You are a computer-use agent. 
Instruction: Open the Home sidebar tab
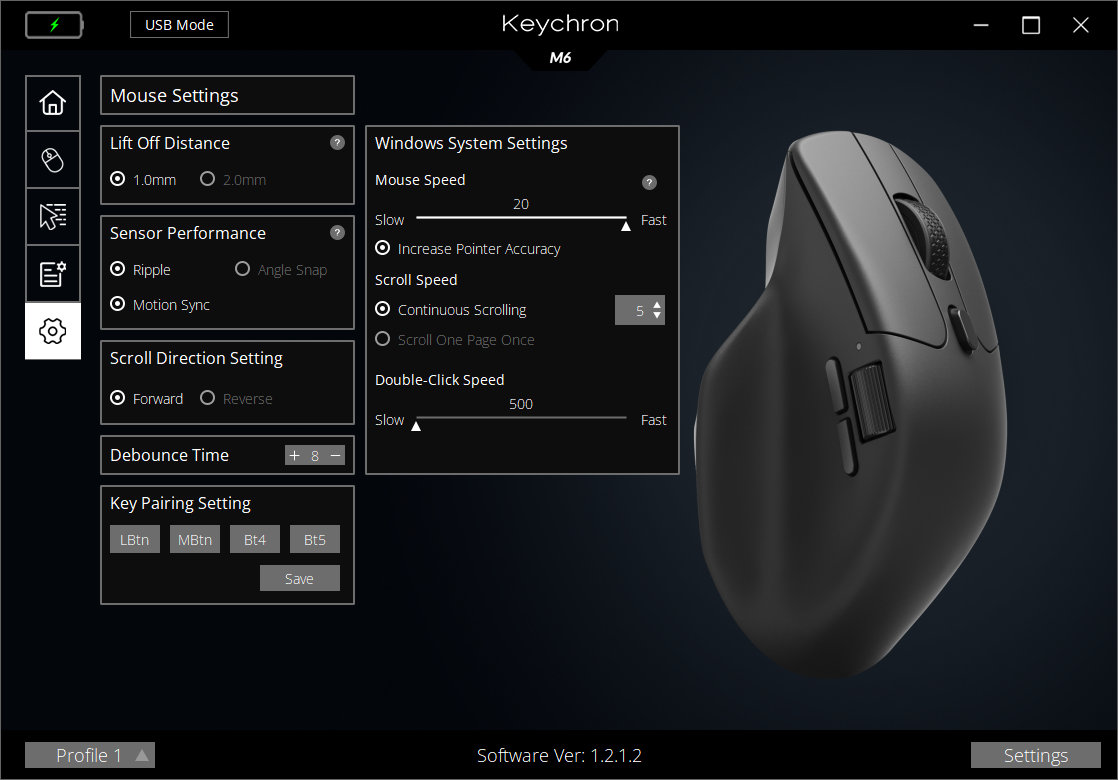click(x=52, y=103)
